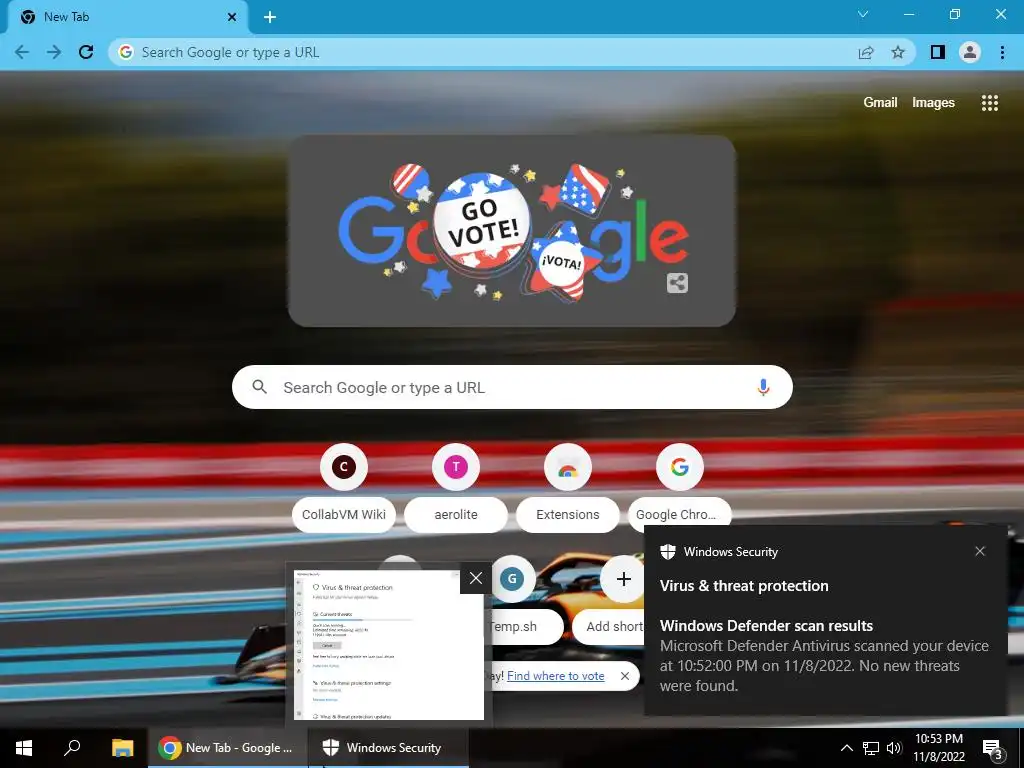Open the CollabVM Wiki shortcut
Image resolution: width=1024 pixels, height=768 pixels.
pyautogui.click(x=344, y=487)
